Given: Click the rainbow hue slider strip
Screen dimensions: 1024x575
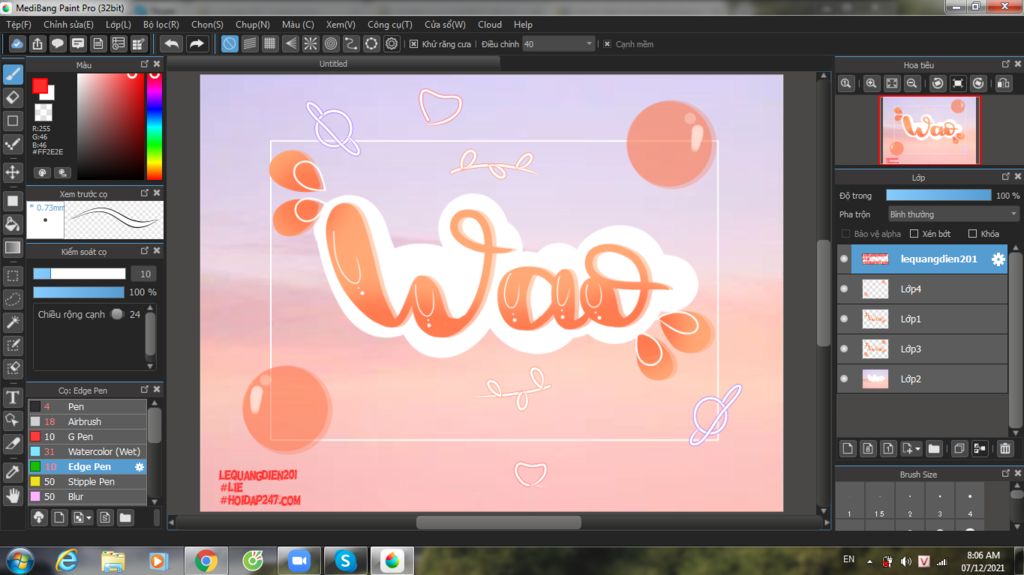Looking at the screenshot, I should click(x=154, y=126).
